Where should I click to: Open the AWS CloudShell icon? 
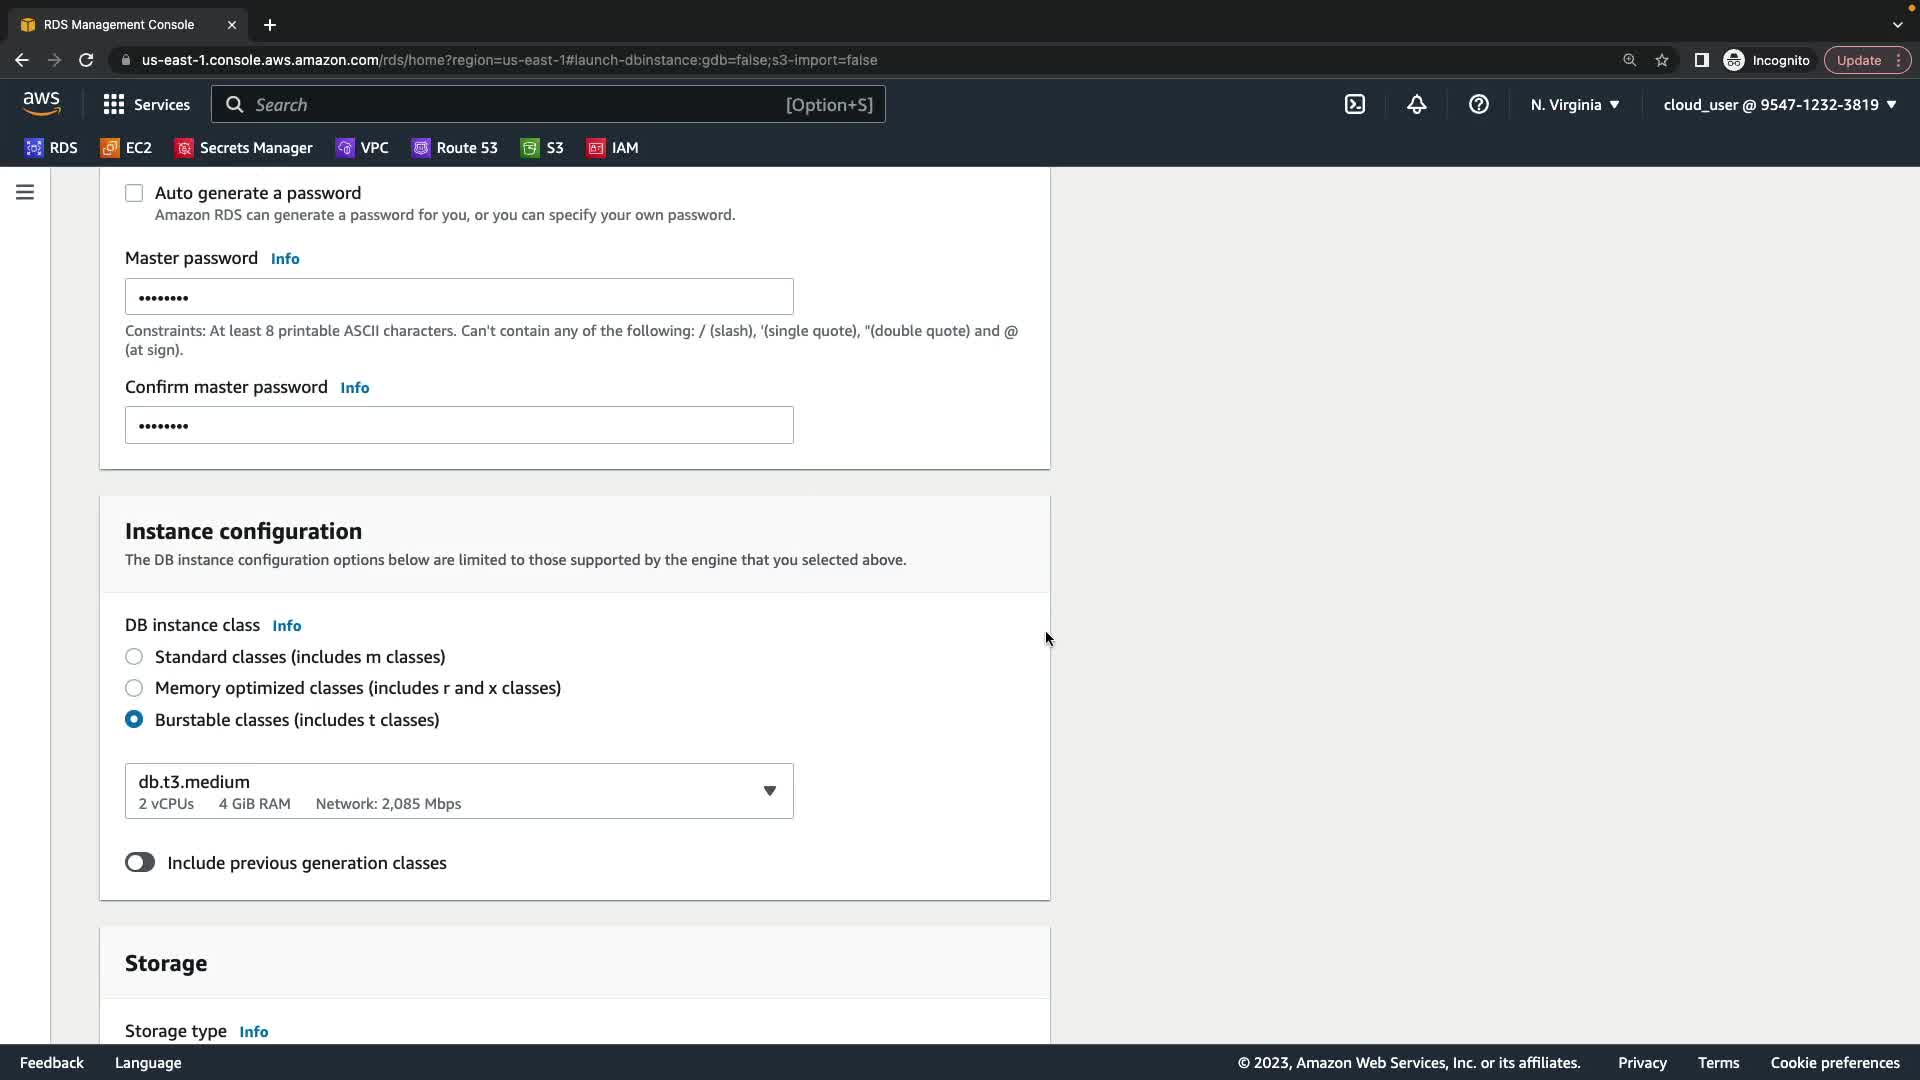1354,104
